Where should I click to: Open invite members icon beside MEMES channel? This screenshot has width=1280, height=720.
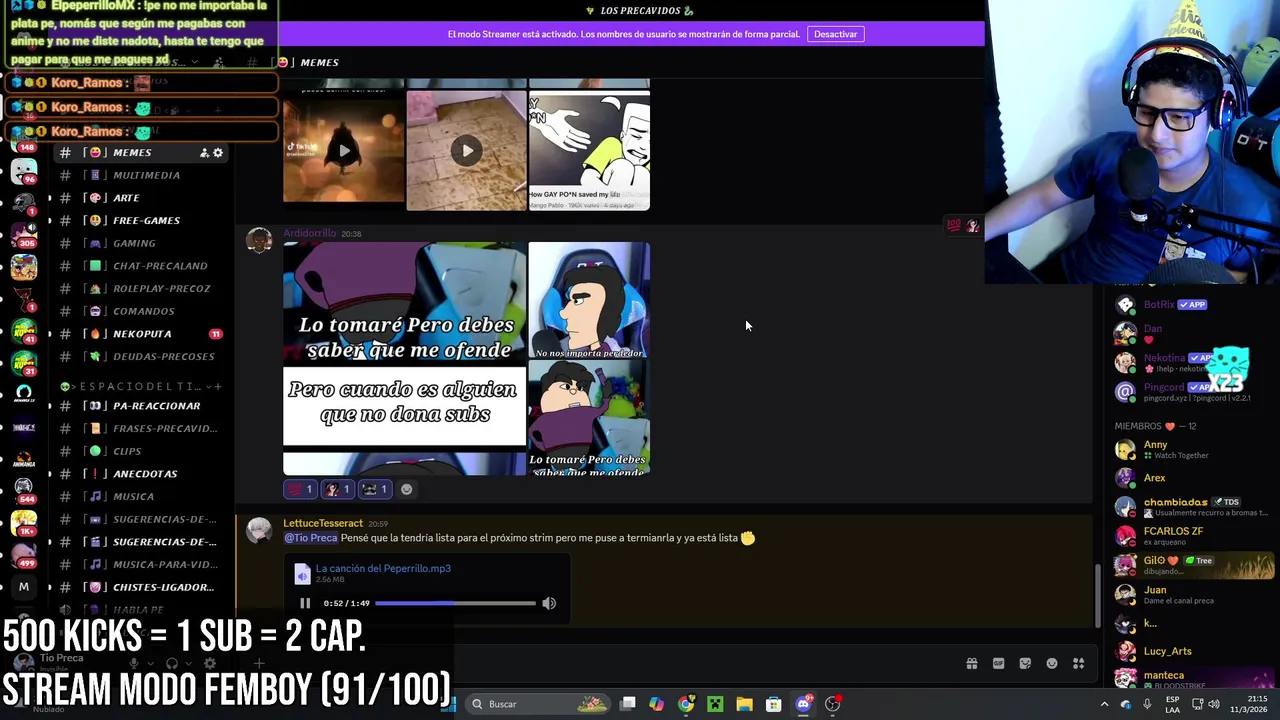(x=204, y=153)
